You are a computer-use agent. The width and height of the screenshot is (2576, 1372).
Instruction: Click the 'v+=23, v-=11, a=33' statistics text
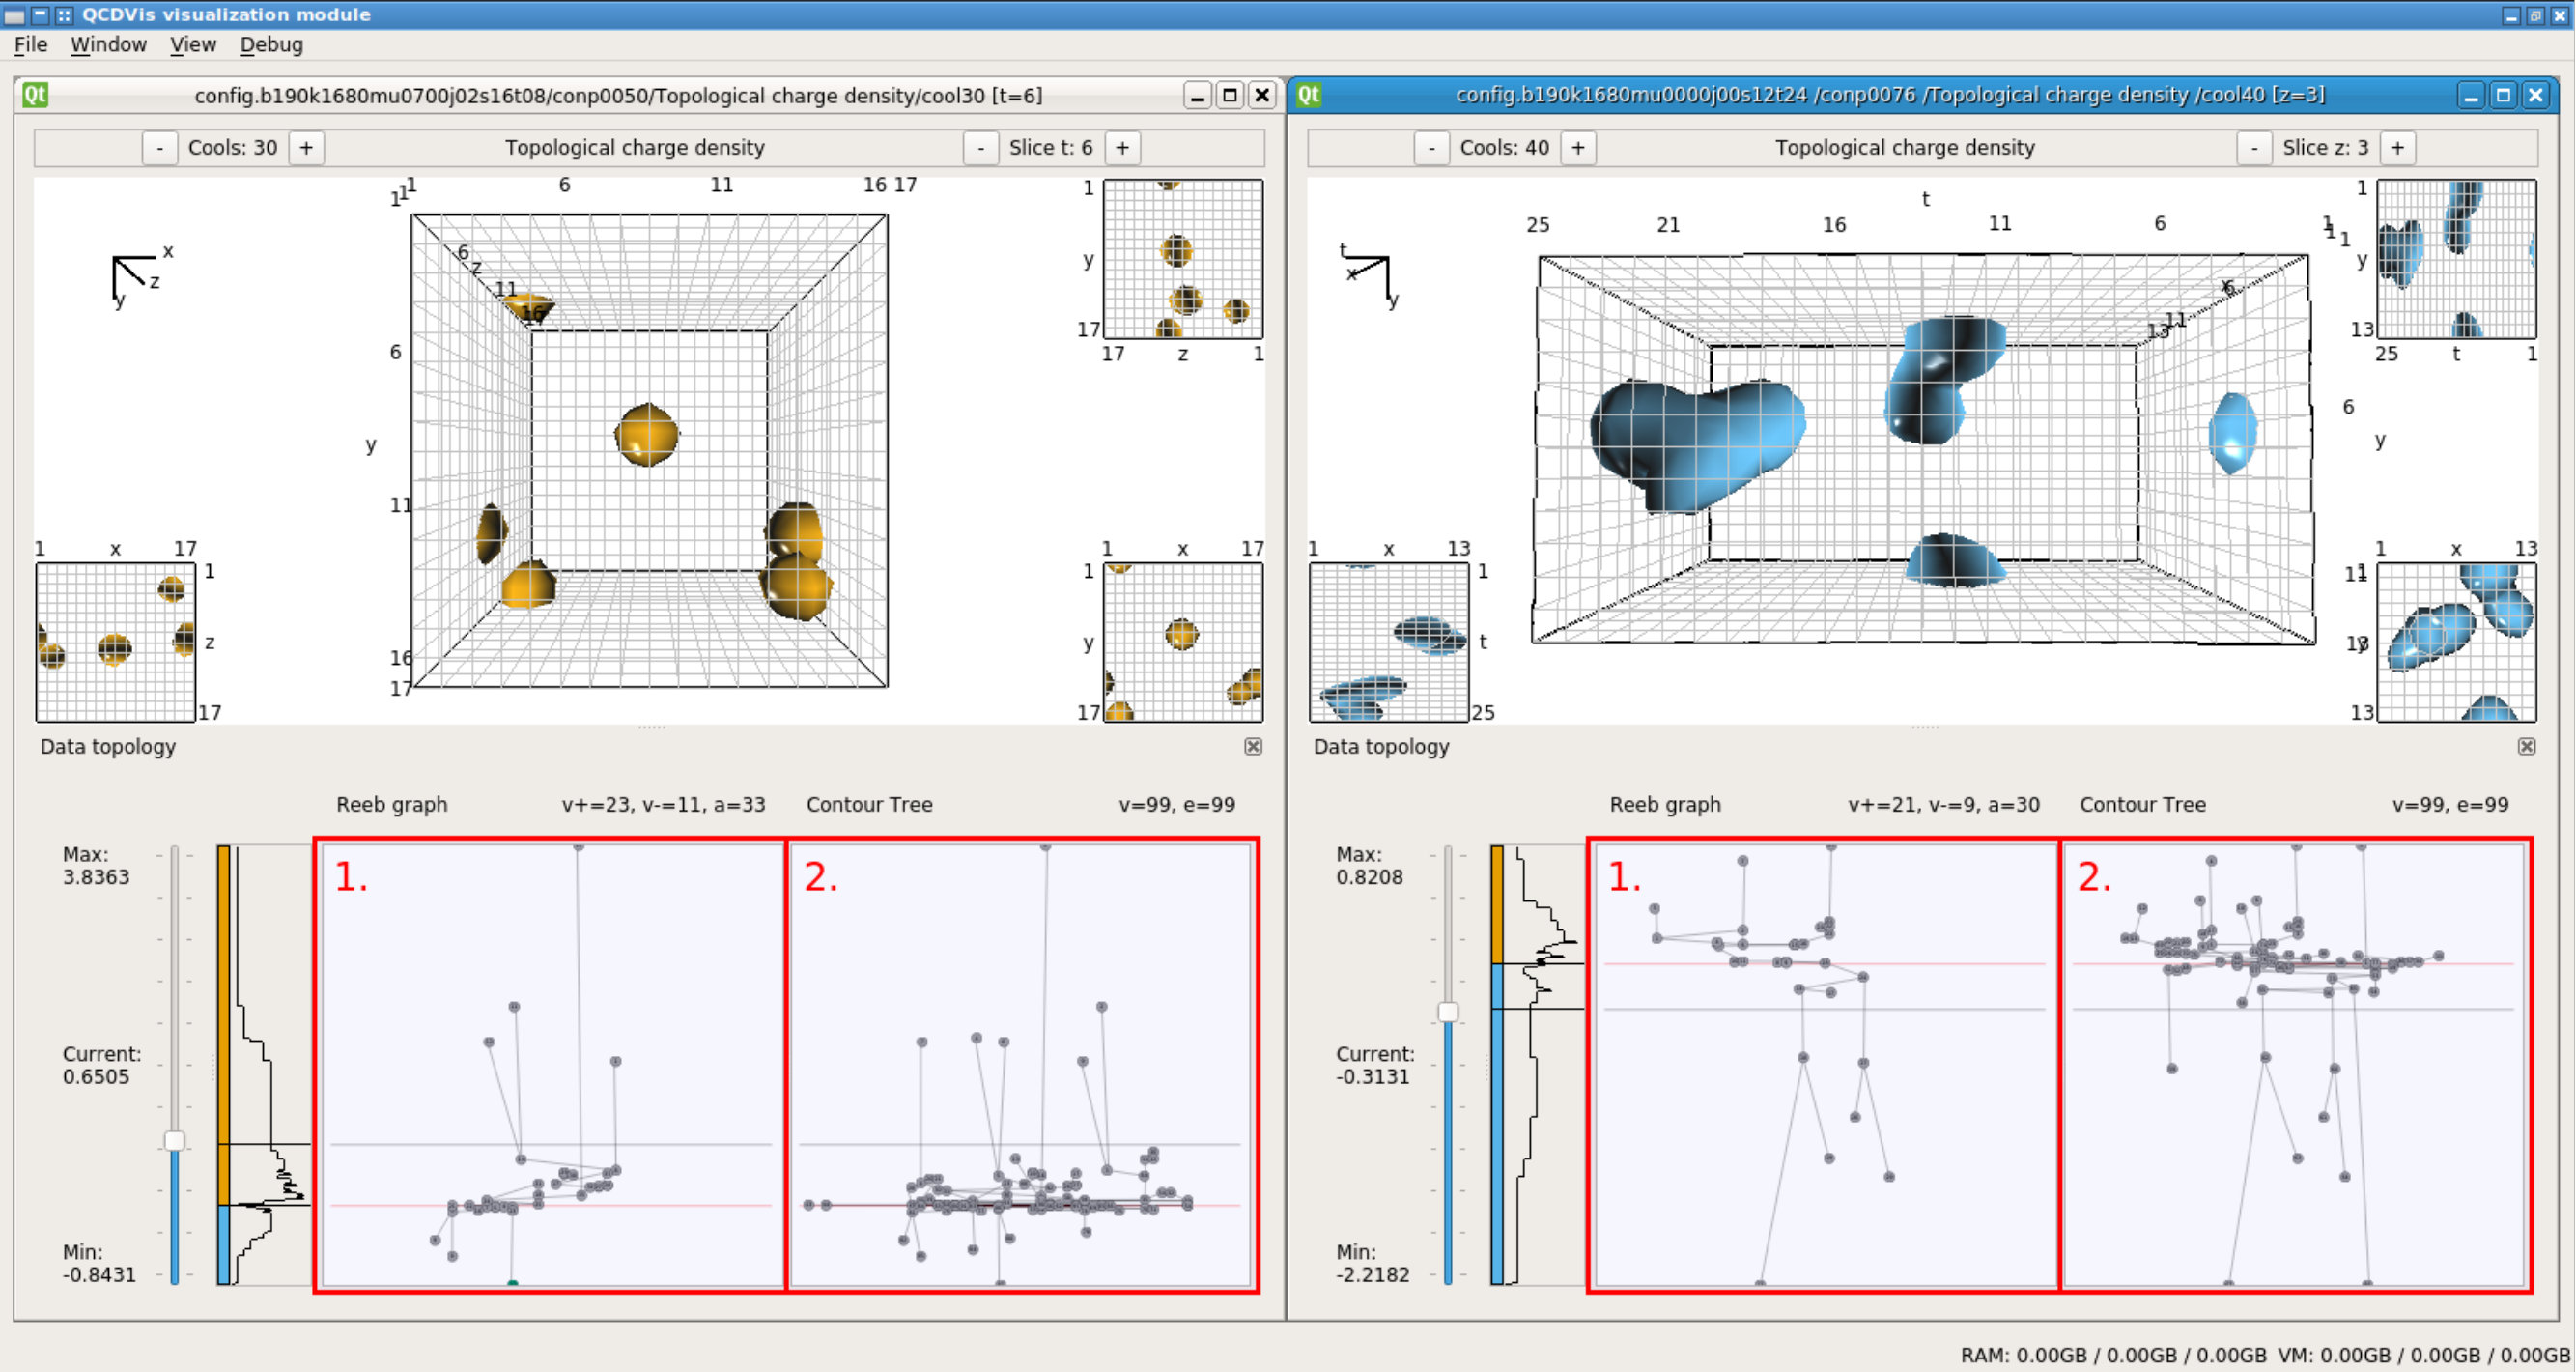coord(663,805)
